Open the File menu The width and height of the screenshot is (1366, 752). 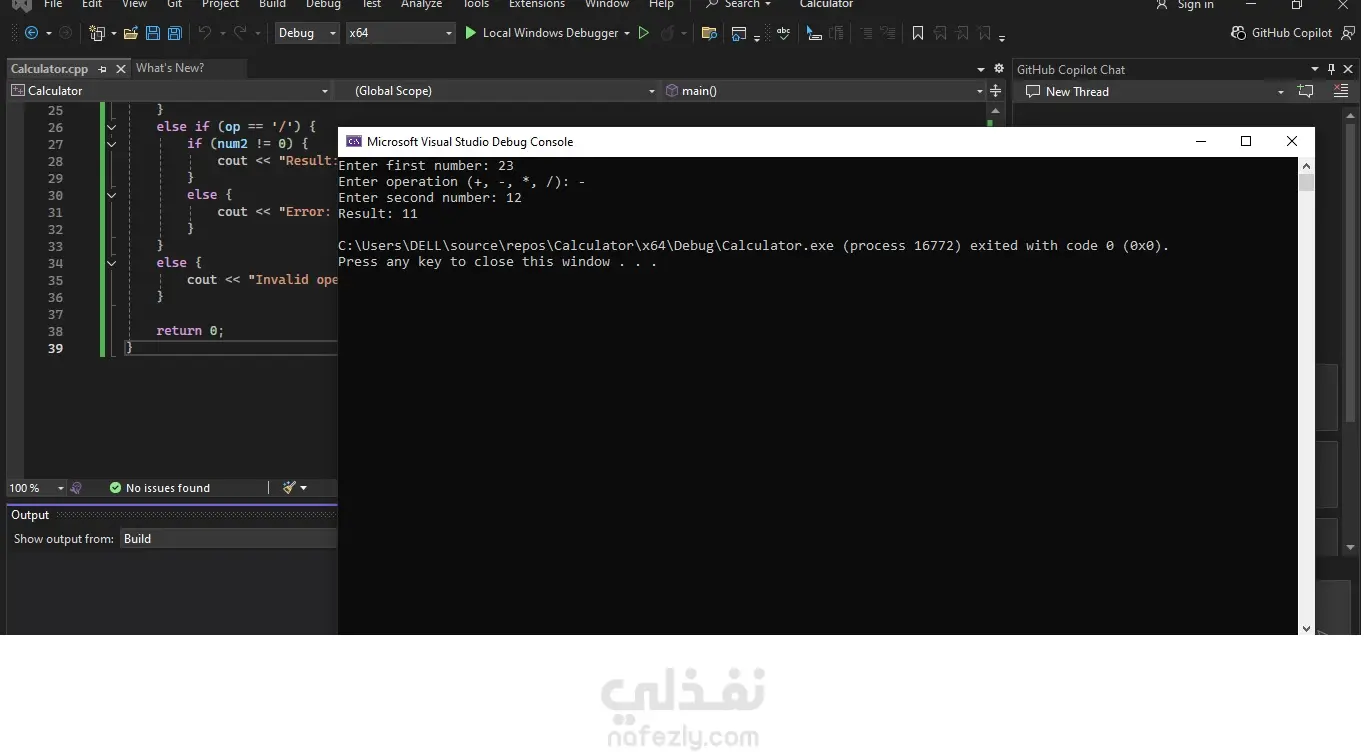pos(52,4)
